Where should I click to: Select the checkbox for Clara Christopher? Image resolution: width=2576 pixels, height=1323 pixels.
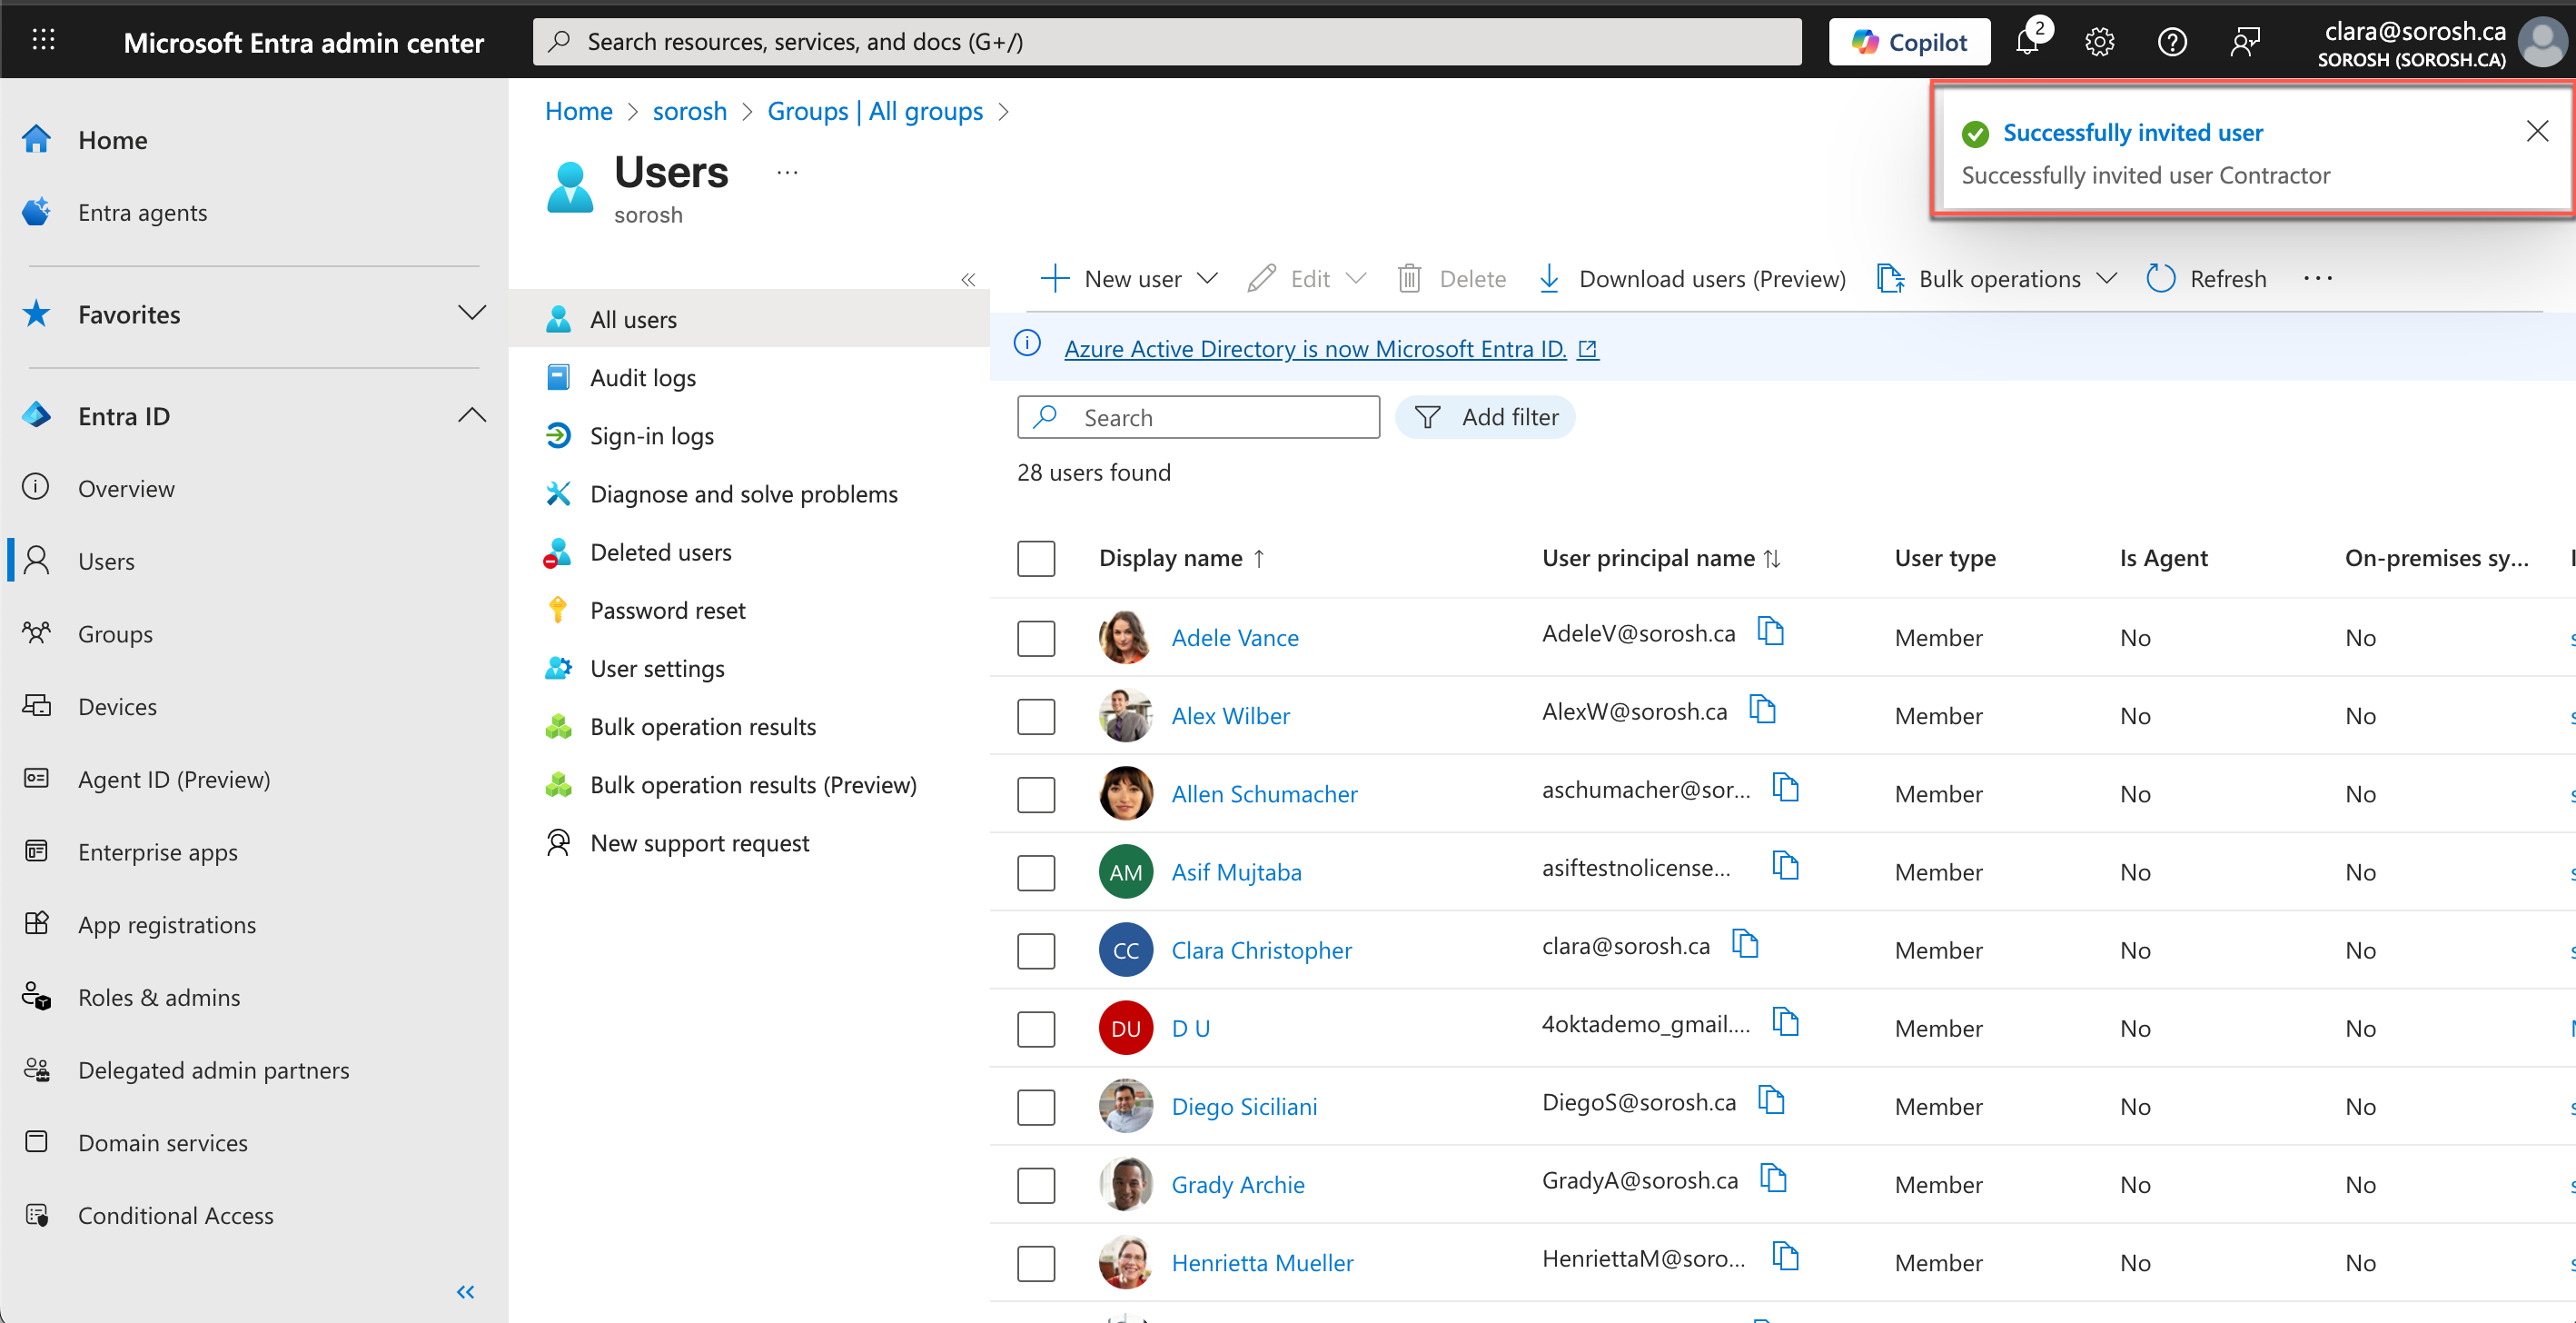coord(1036,950)
